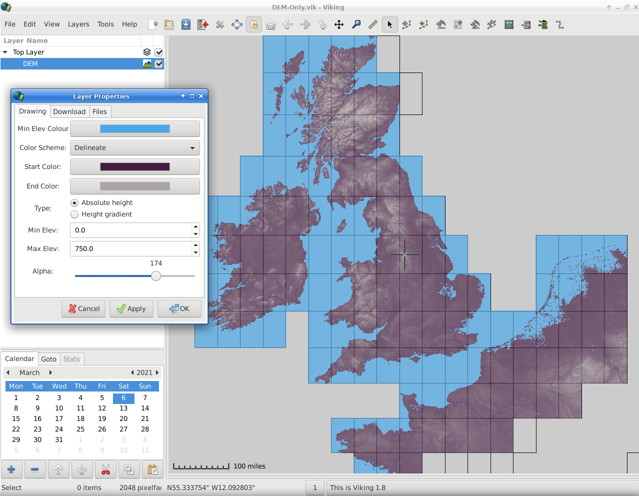The width and height of the screenshot is (639, 496).
Task: Toggle Top Layer visibility checkbox
Action: (x=159, y=52)
